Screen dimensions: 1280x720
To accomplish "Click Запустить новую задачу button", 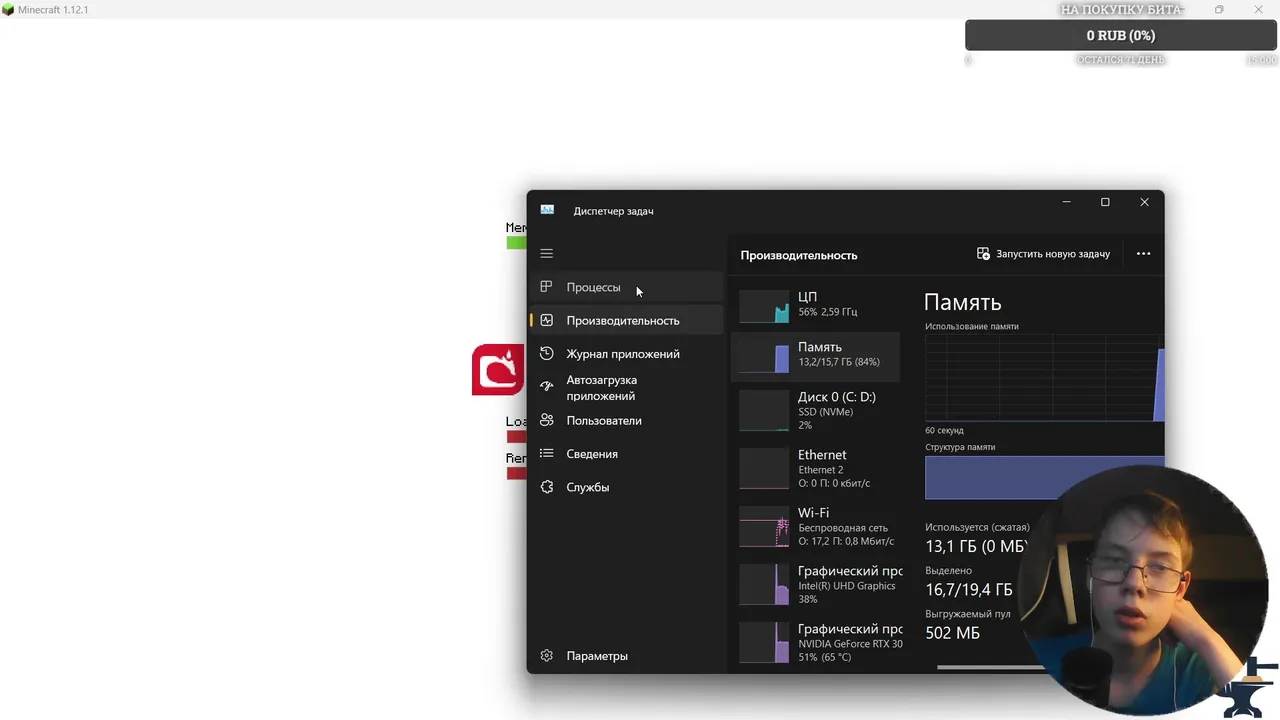I will (x=1043, y=254).
